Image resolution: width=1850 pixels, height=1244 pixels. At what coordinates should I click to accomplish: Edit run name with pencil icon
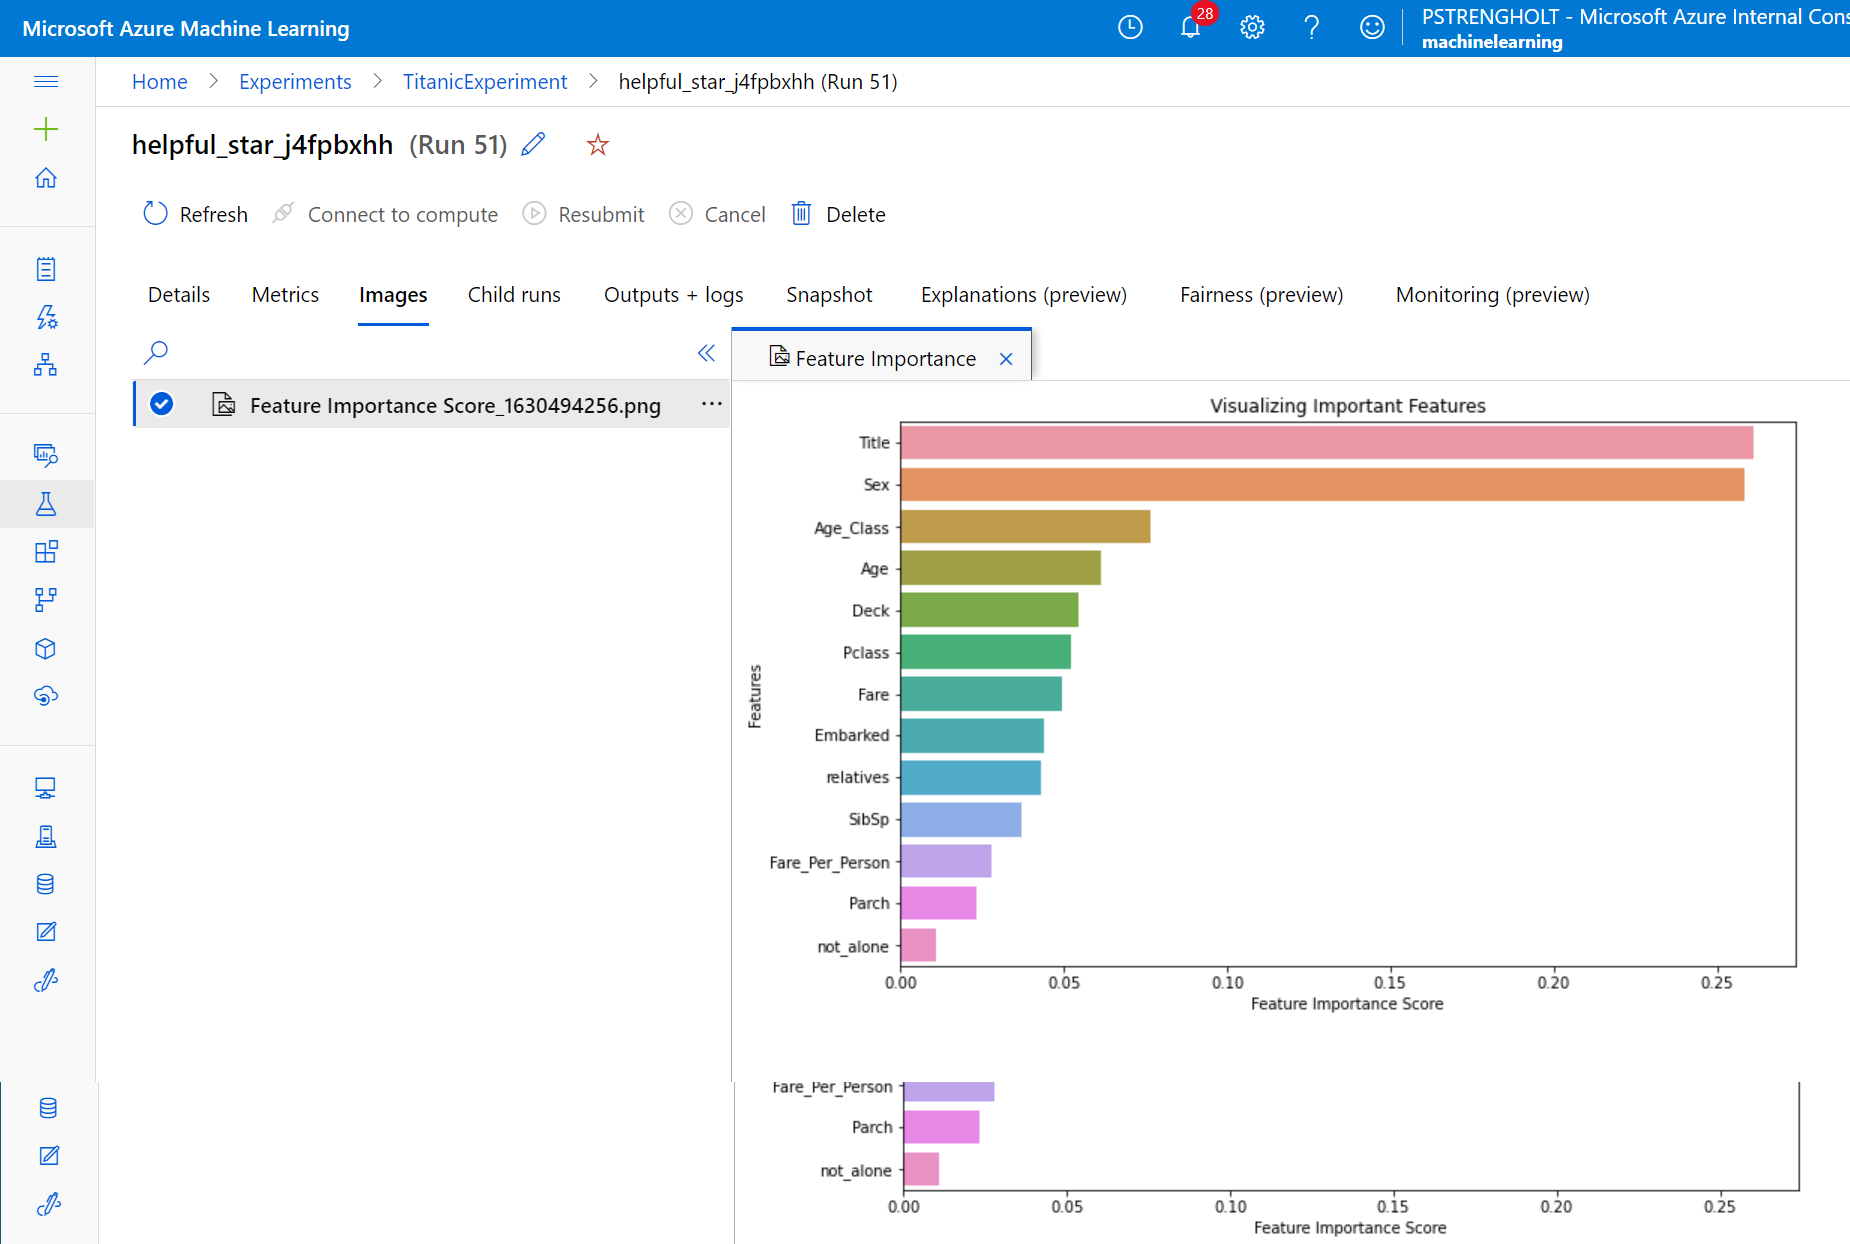tap(534, 144)
